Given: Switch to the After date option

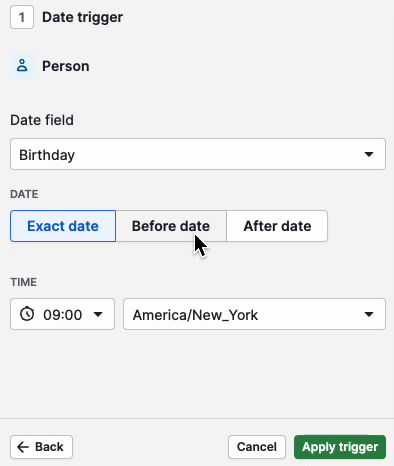Looking at the screenshot, I should (277, 226).
